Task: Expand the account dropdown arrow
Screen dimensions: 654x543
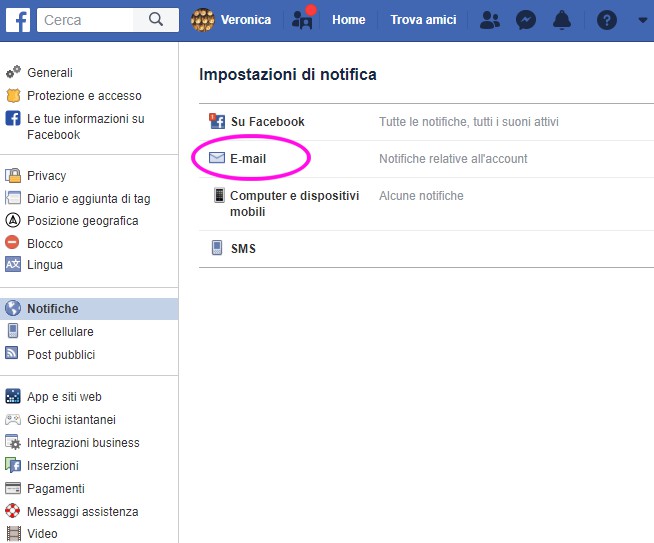Action: tap(643, 20)
